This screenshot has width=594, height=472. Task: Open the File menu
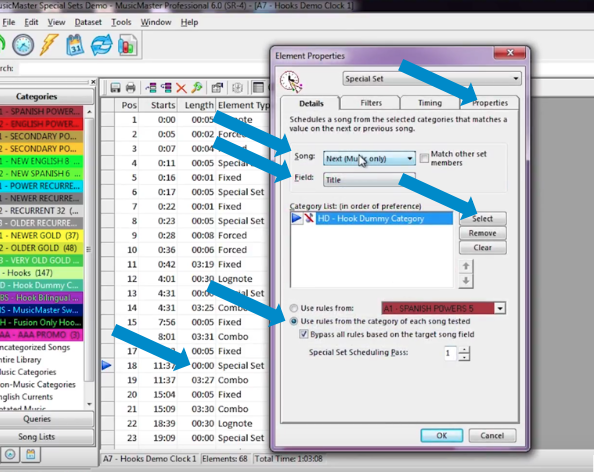coord(8,22)
